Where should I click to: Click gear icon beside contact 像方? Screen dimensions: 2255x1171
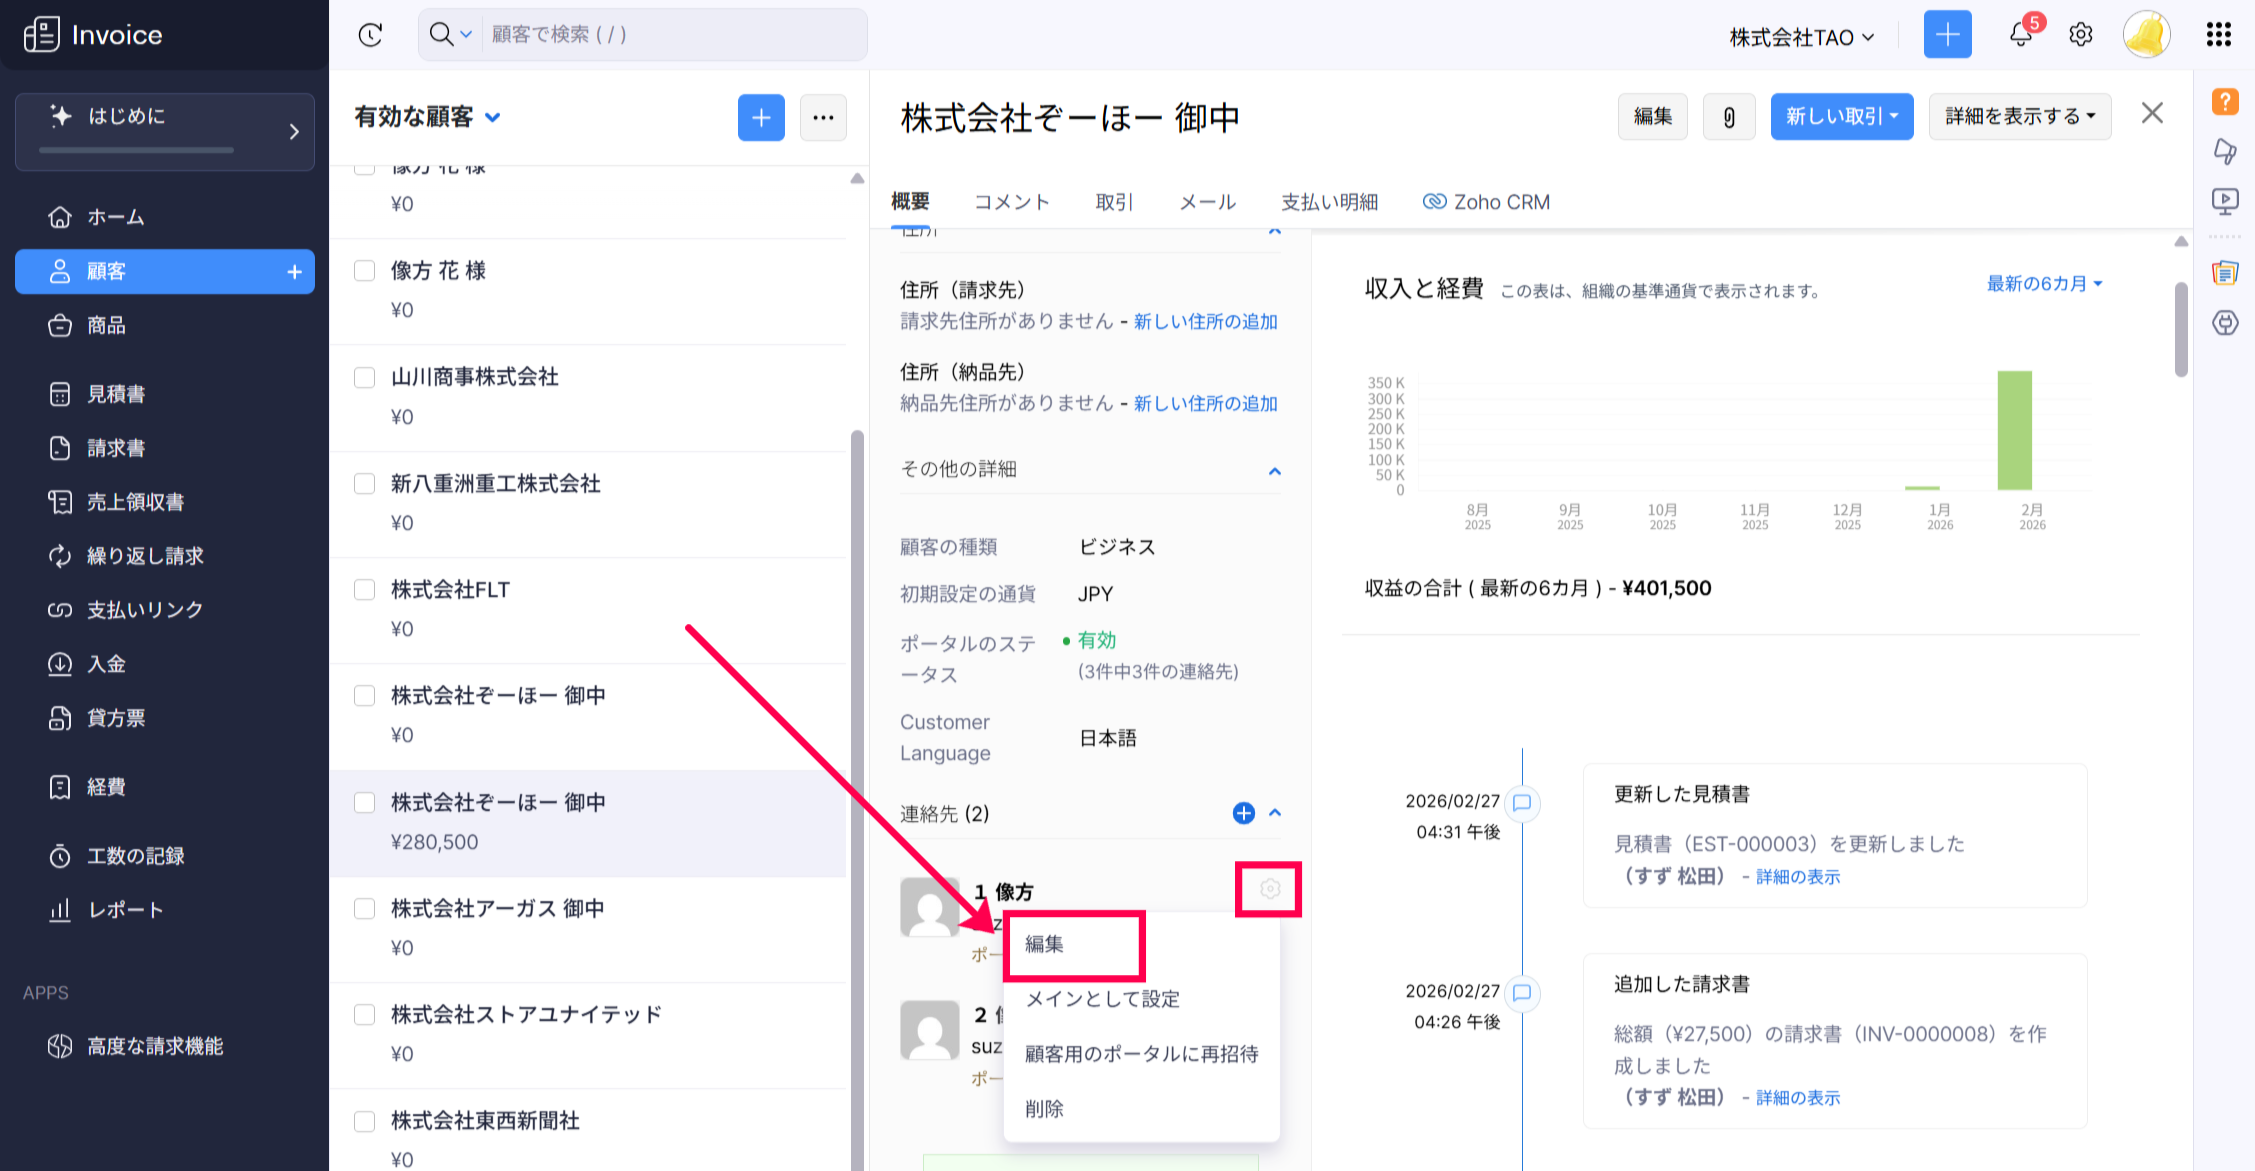click(1269, 888)
